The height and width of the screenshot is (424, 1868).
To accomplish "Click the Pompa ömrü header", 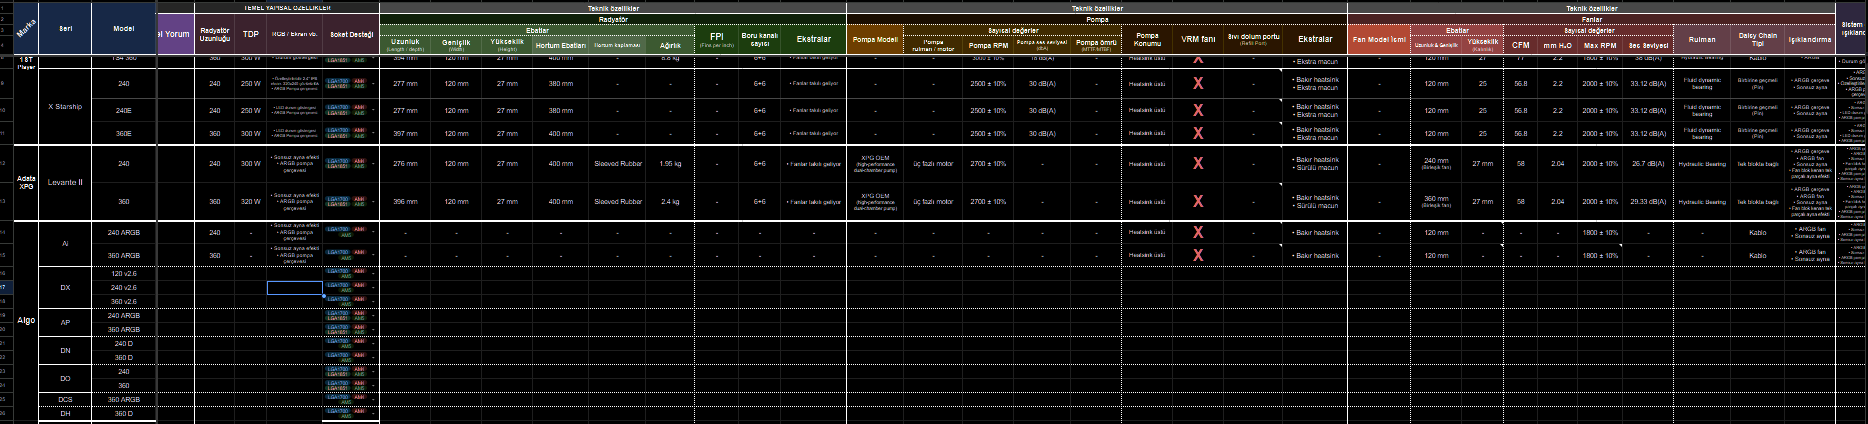I will point(1096,45).
